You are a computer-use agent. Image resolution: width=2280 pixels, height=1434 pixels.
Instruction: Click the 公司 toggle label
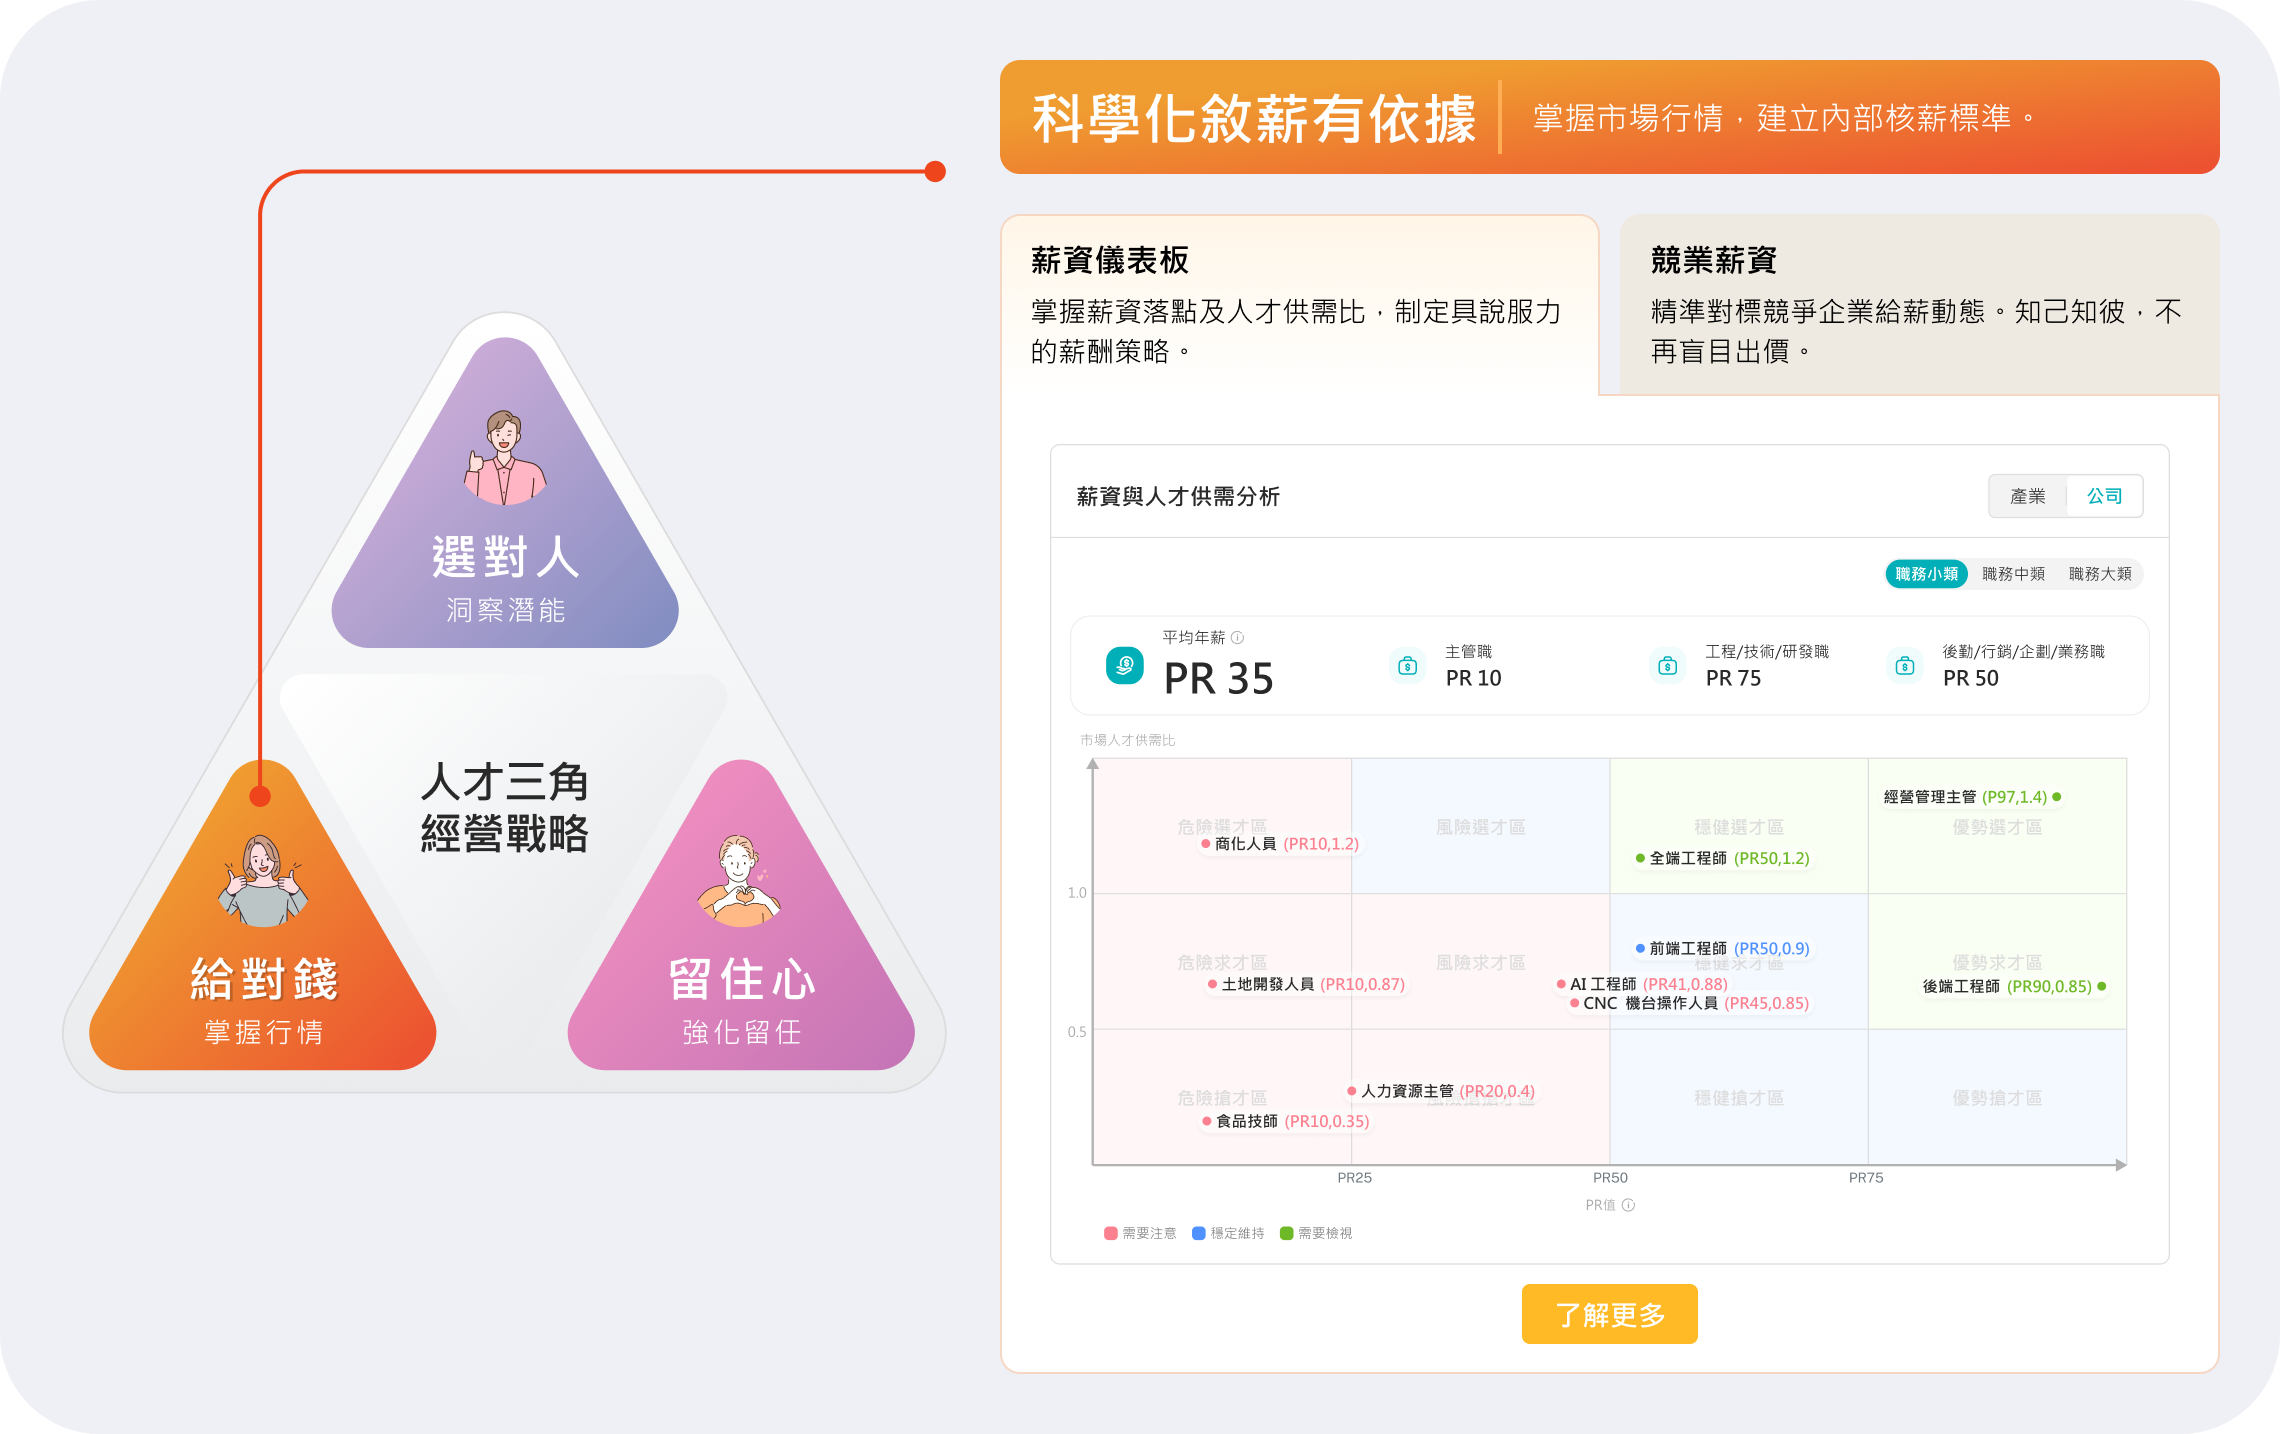[x=2106, y=496]
